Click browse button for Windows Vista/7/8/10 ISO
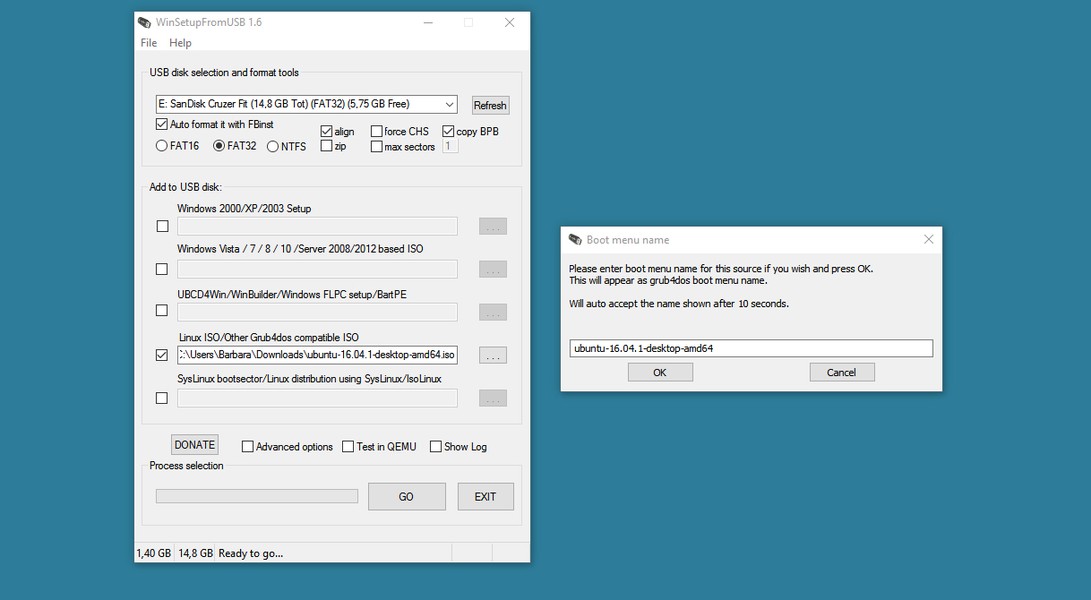Image resolution: width=1091 pixels, height=600 pixels. (493, 269)
